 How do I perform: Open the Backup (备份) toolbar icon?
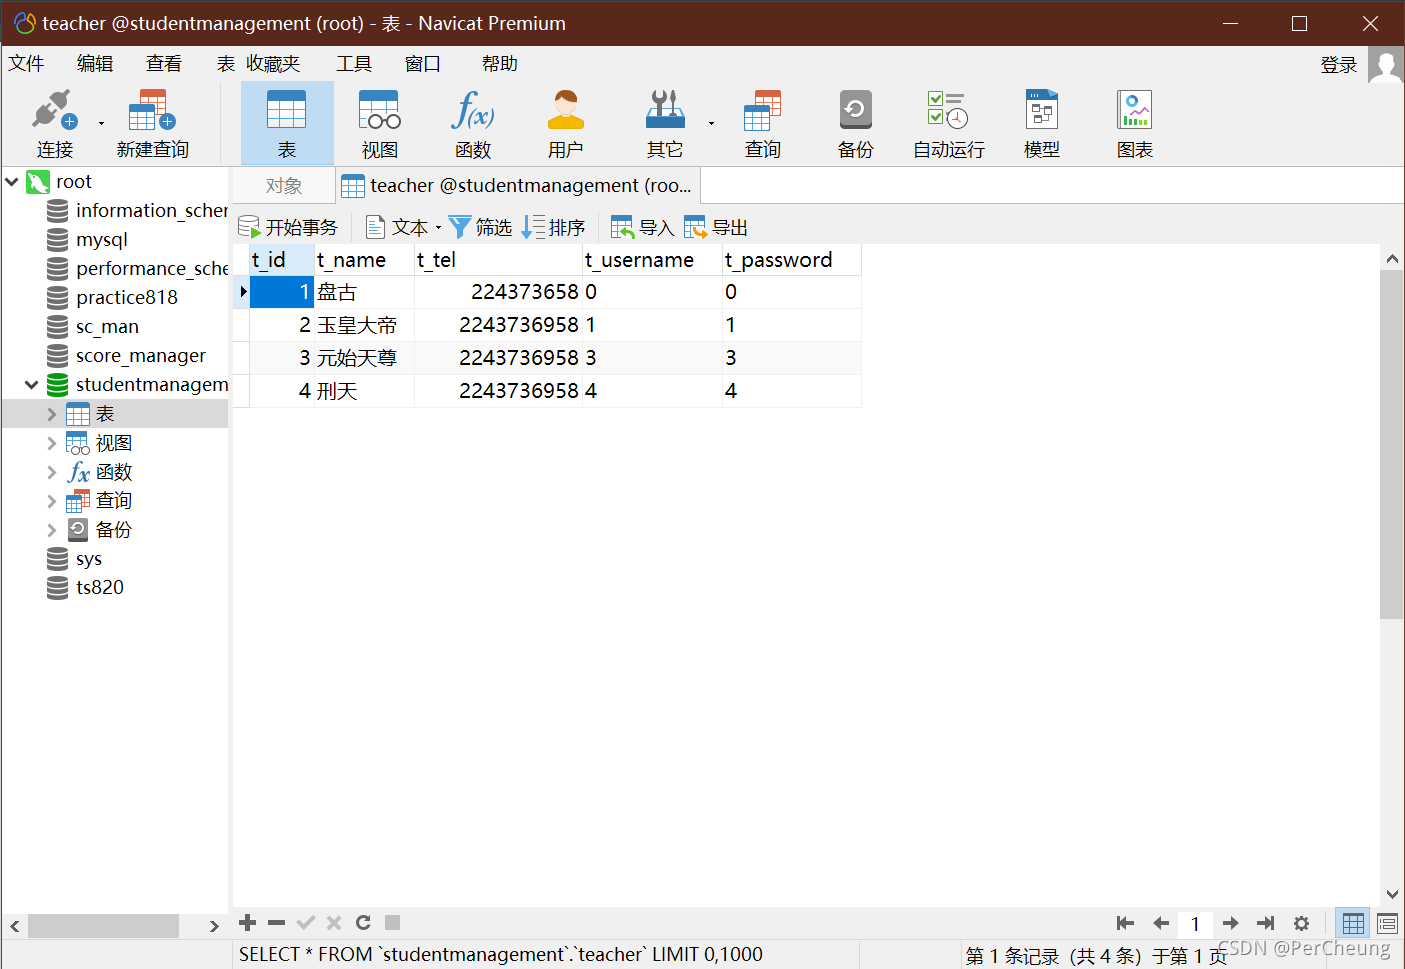855,124
